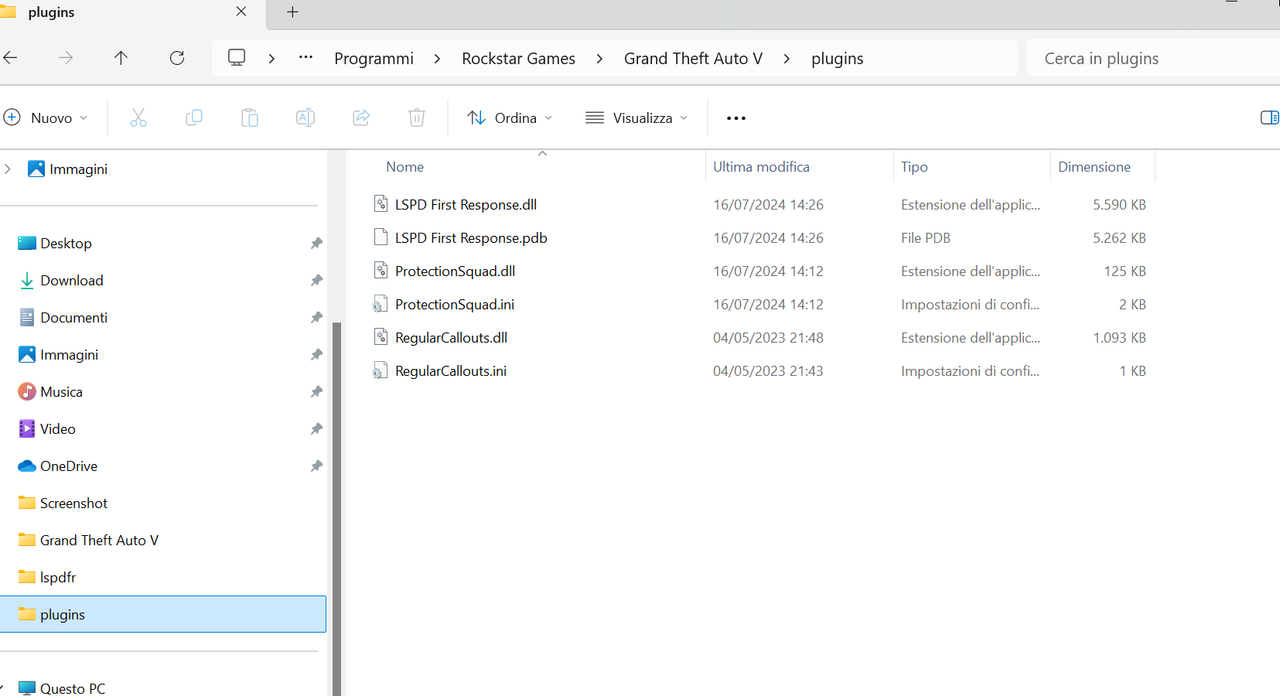Screen dimensions: 1280x696
Task: Click the Share icon in toolbar
Action: tap(361, 118)
